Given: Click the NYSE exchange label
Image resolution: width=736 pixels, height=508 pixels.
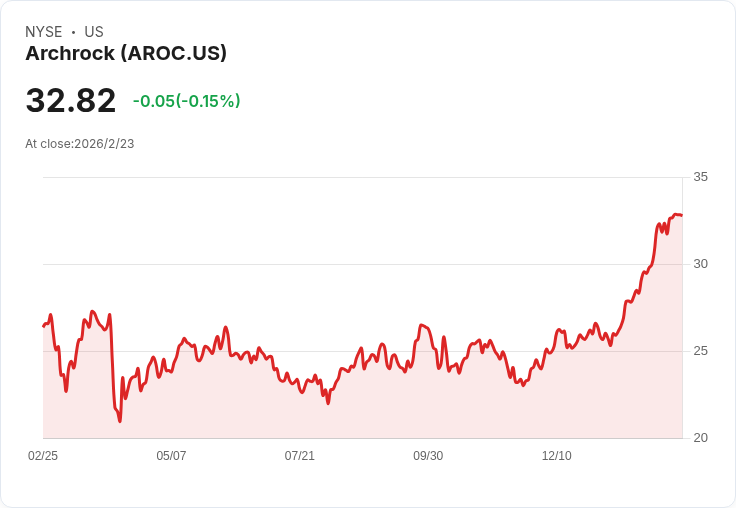Looking at the screenshot, I should click(44, 32).
